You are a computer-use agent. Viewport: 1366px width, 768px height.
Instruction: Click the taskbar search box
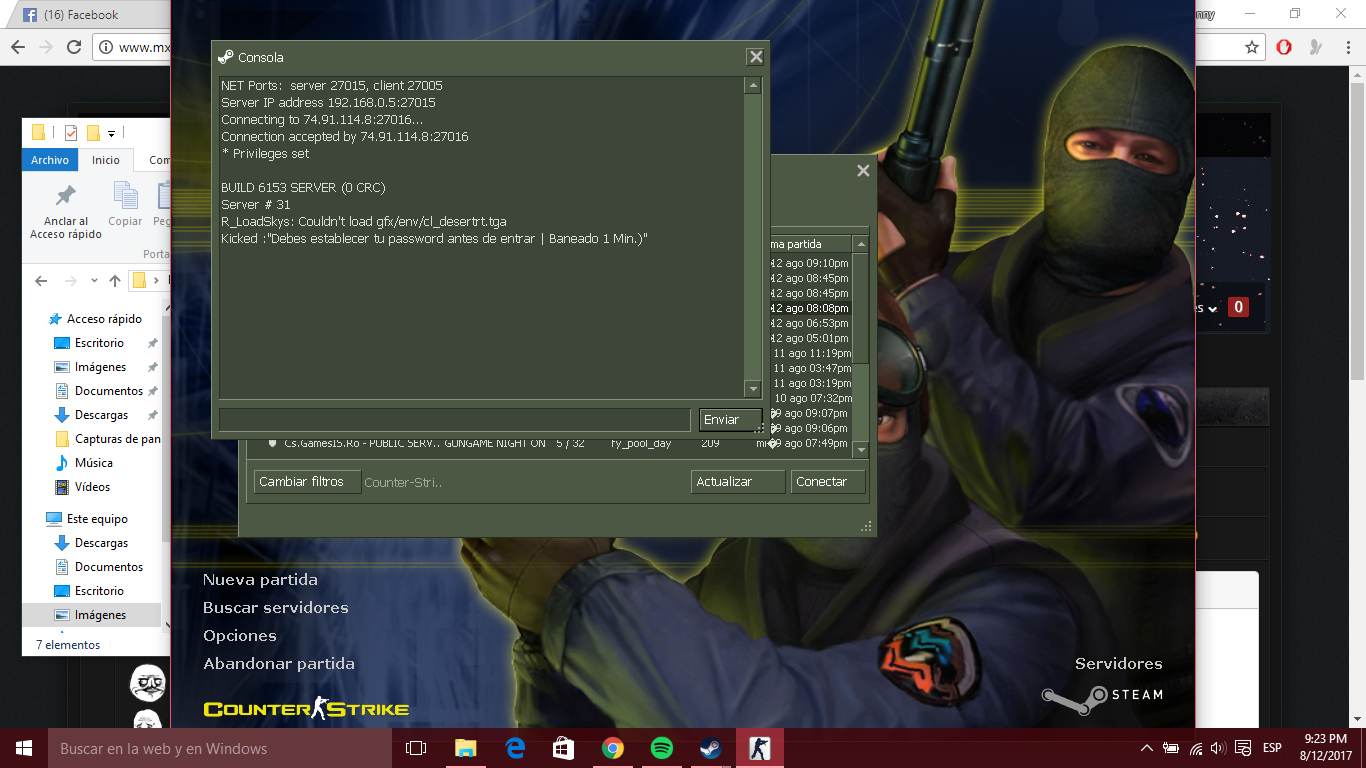(x=219, y=748)
